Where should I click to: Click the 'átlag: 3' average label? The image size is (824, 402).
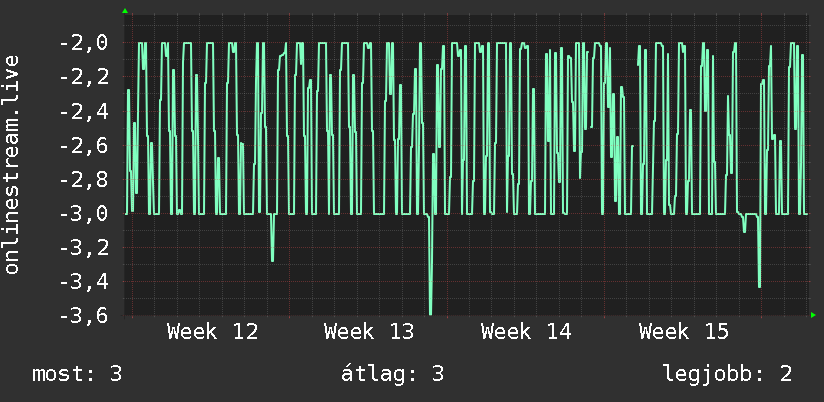(x=393, y=374)
